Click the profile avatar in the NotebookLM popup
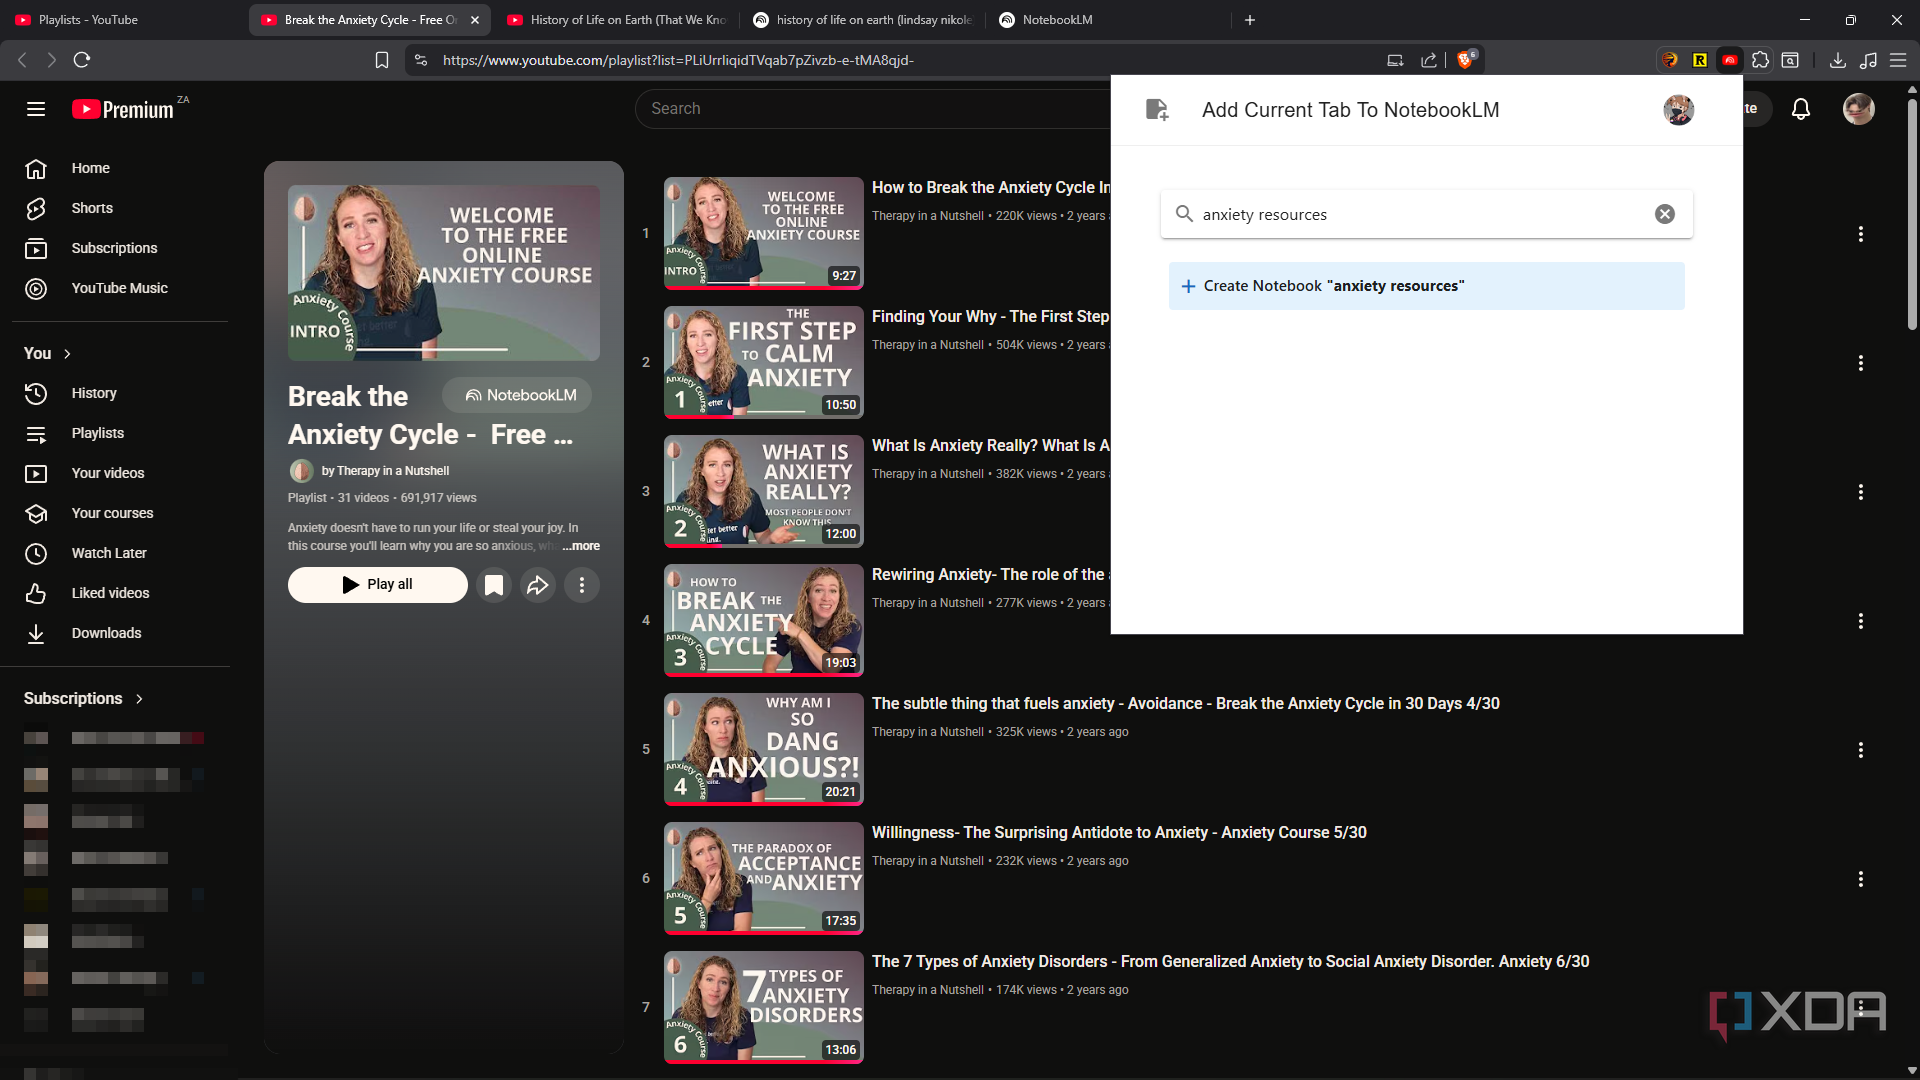 pos(1679,110)
